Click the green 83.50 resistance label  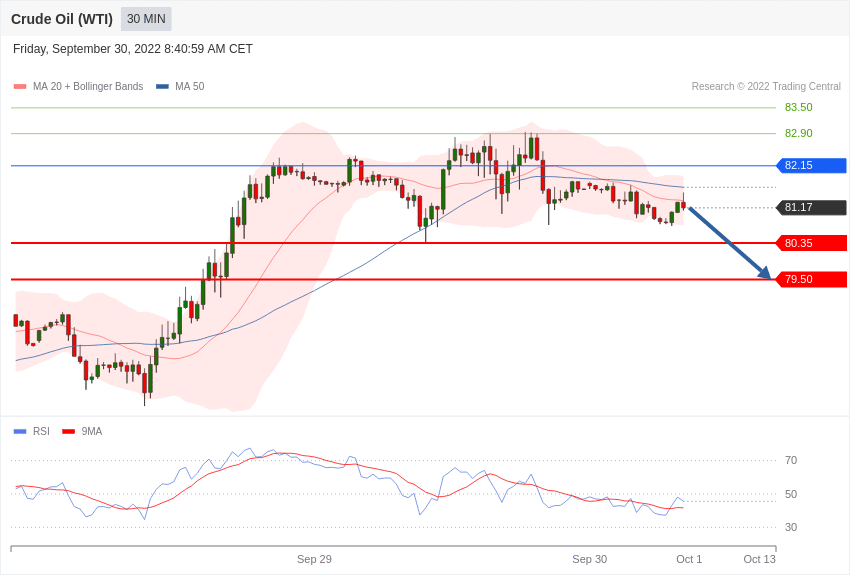(798, 108)
